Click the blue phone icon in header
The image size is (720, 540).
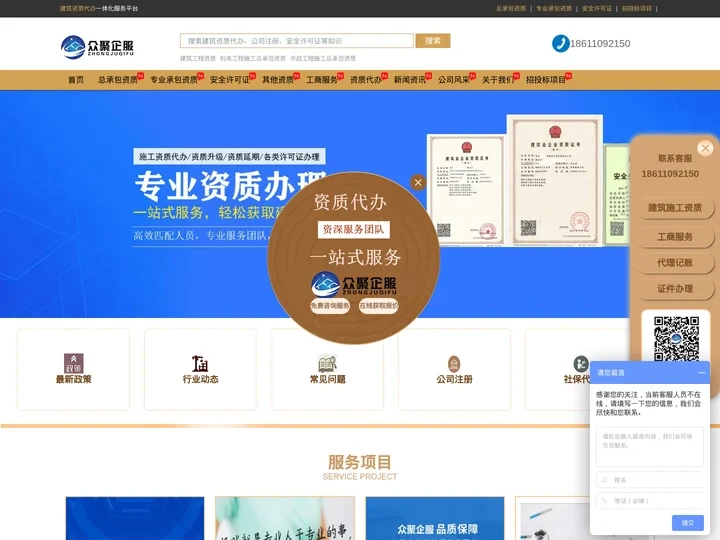click(560, 44)
